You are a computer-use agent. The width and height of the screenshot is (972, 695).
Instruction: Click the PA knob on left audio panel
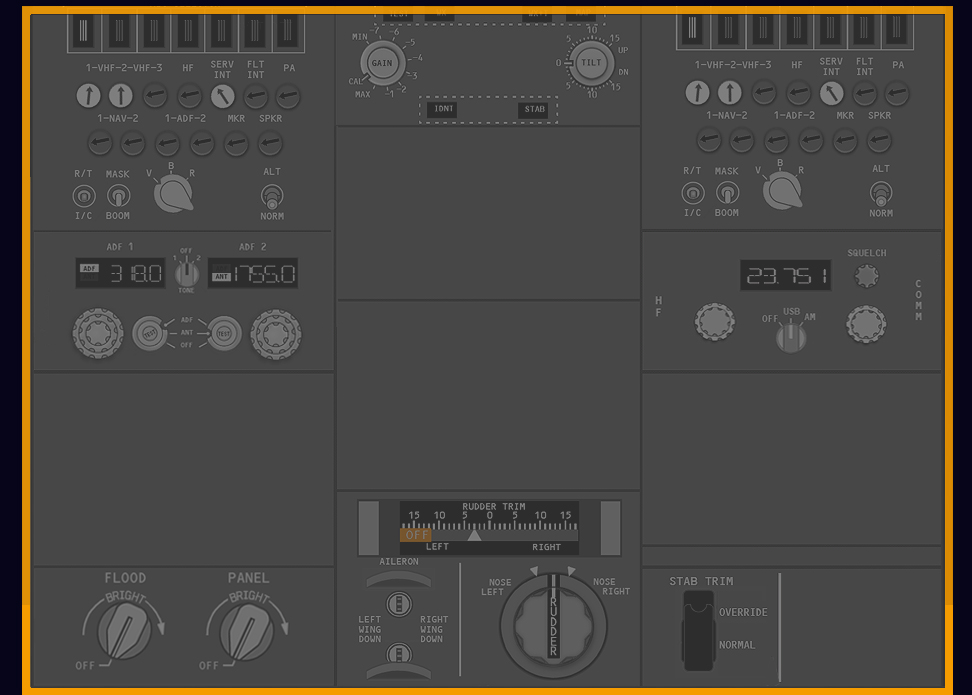[x=288, y=96]
